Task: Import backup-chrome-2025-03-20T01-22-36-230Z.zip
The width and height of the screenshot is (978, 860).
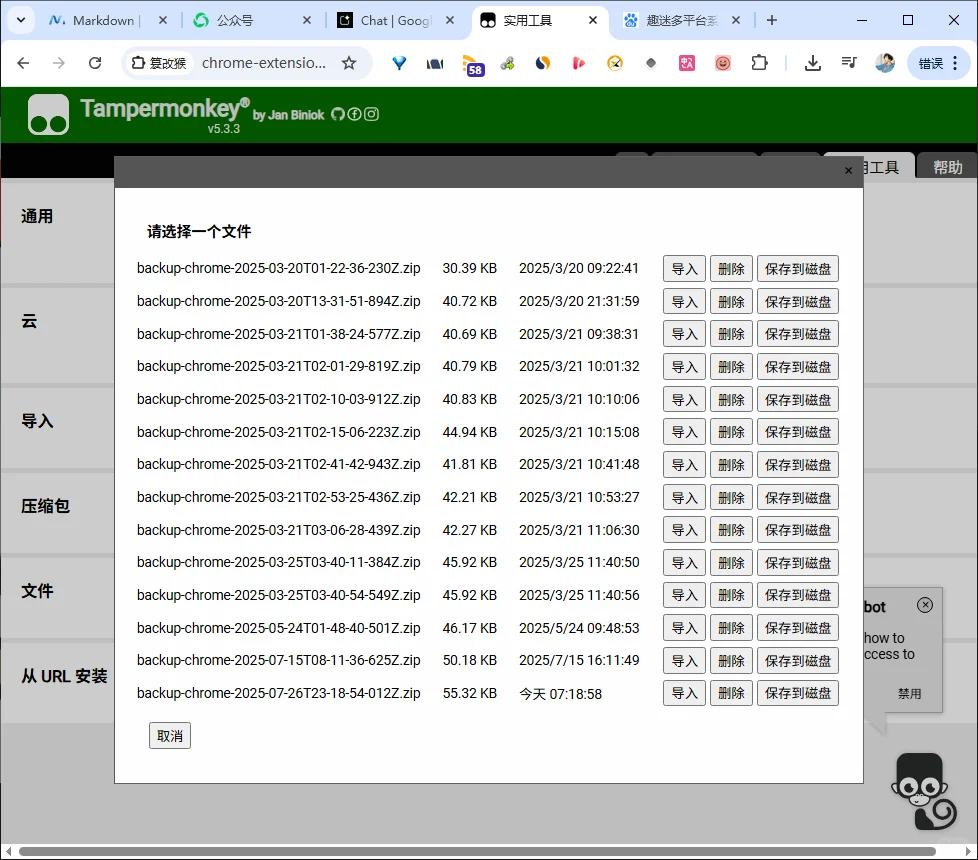Action: [684, 269]
